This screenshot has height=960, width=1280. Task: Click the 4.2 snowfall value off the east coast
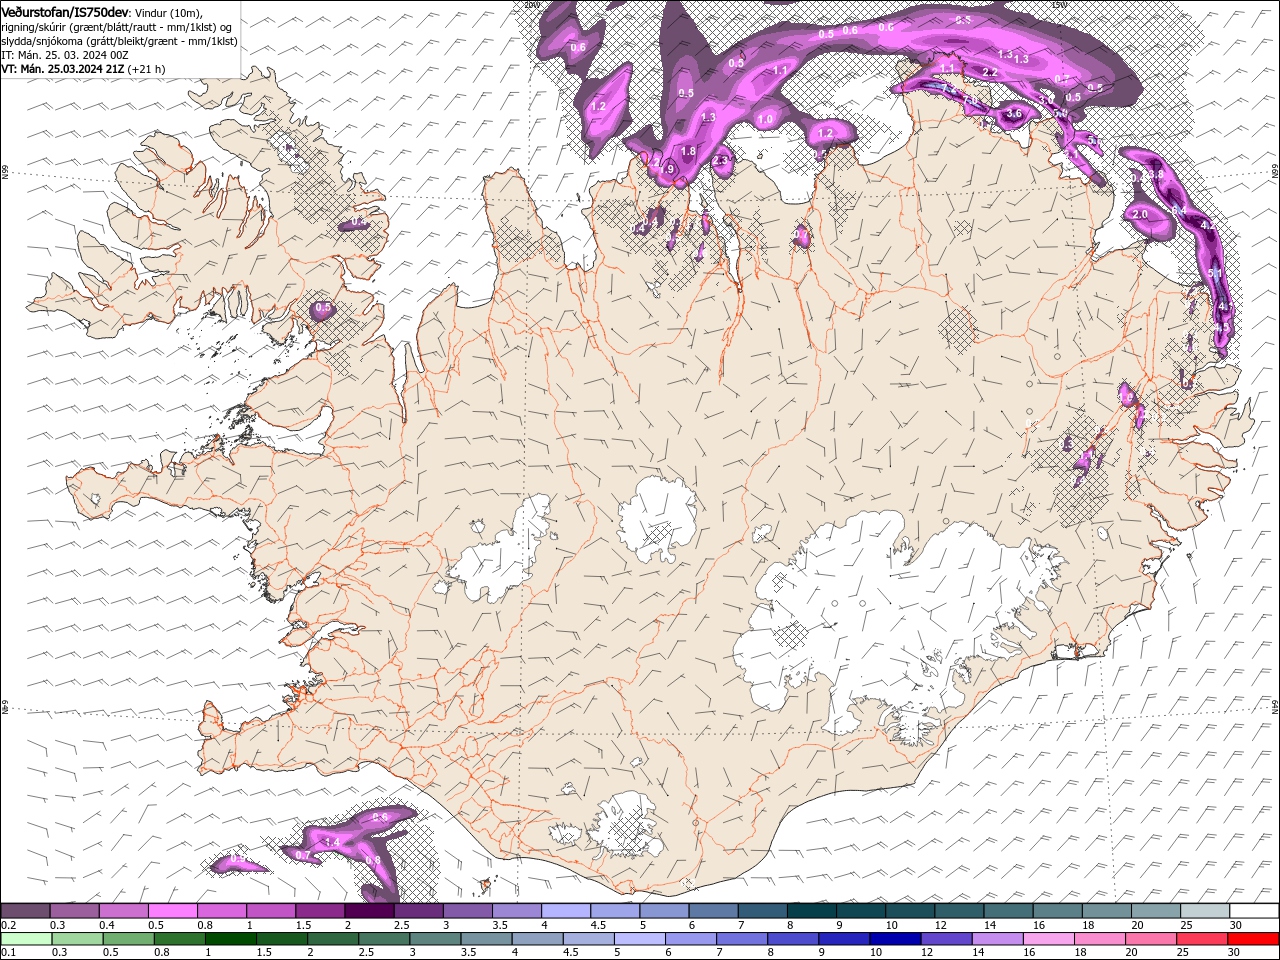coord(1208,226)
